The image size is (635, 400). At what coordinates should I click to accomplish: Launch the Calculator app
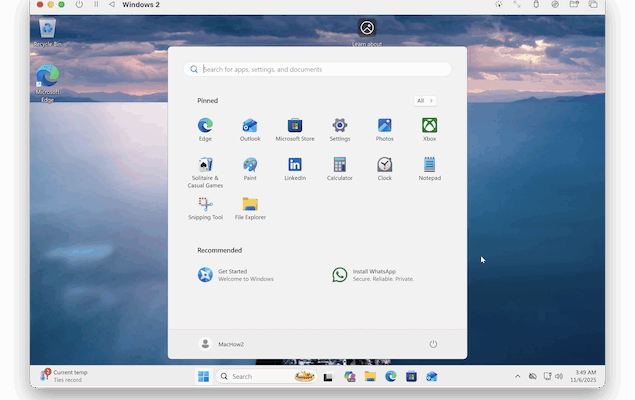pos(340,169)
